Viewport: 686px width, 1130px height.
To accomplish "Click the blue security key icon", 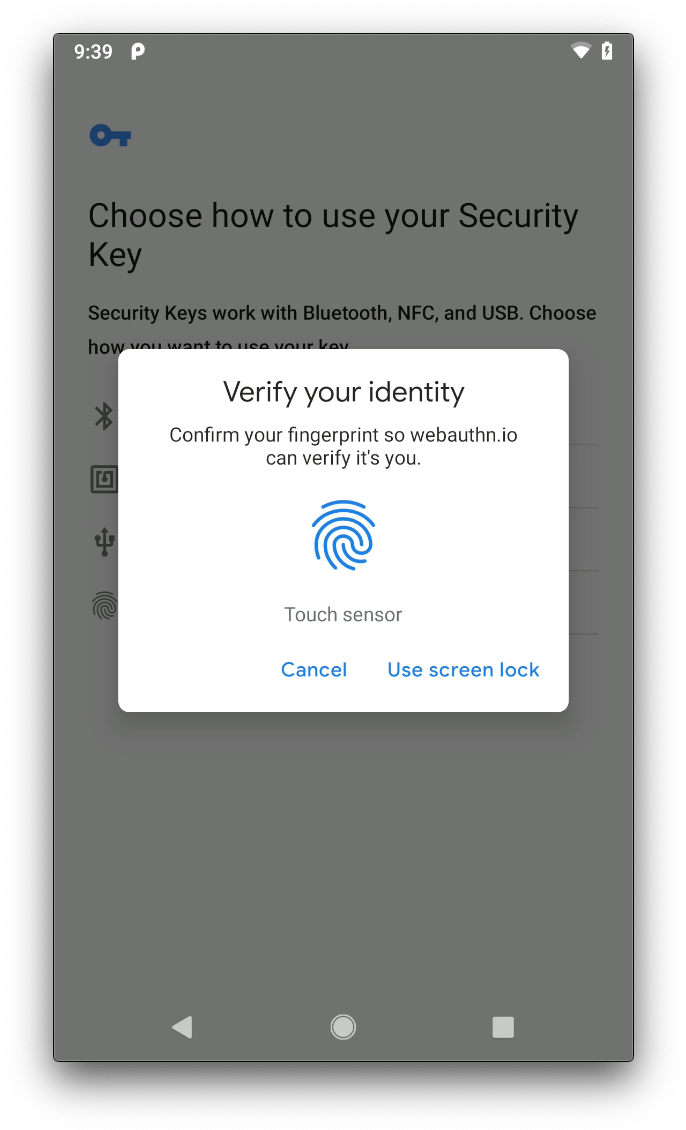I will (110, 135).
